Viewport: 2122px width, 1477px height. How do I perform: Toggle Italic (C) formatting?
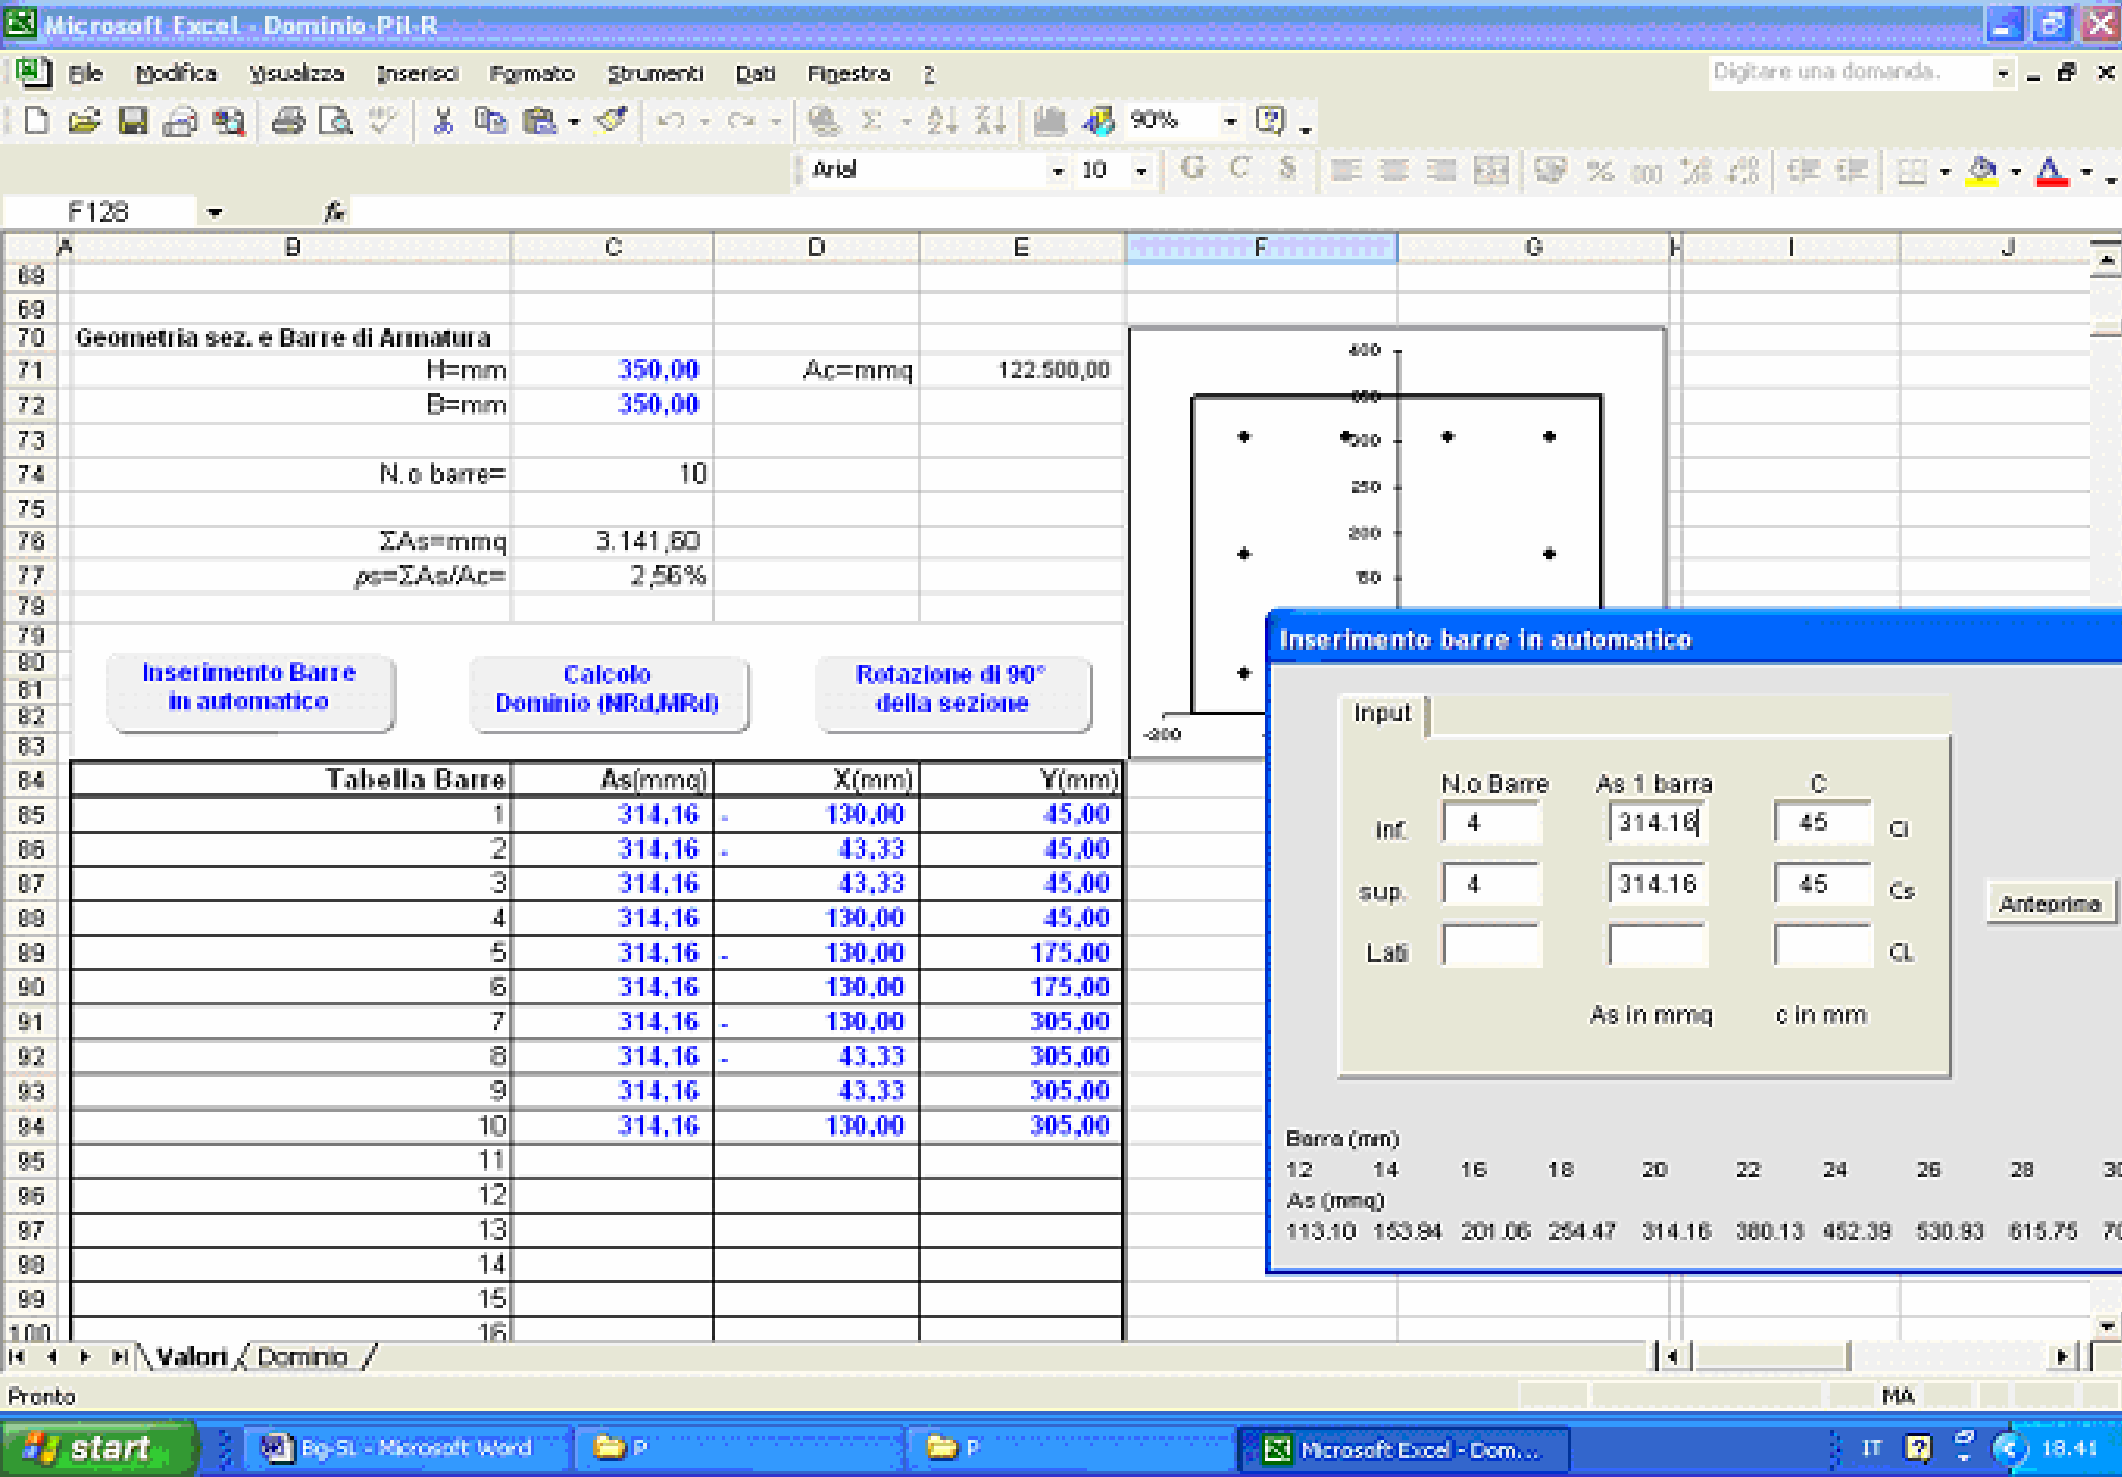1240,169
